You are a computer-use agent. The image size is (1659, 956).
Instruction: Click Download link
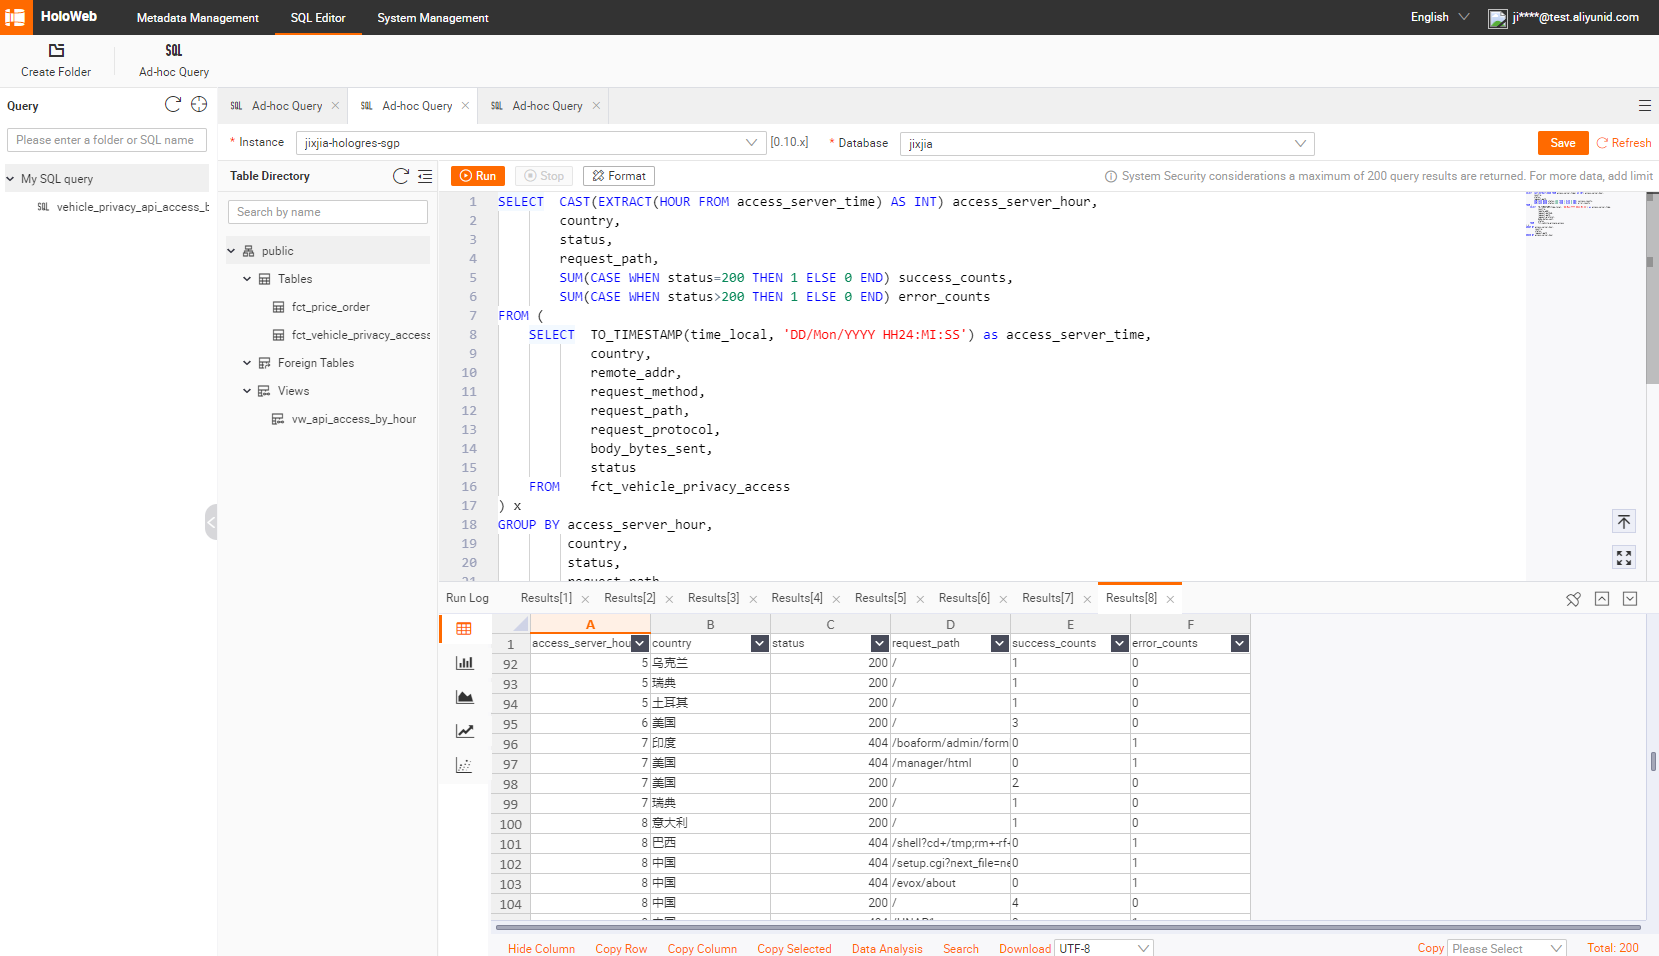tap(1025, 949)
